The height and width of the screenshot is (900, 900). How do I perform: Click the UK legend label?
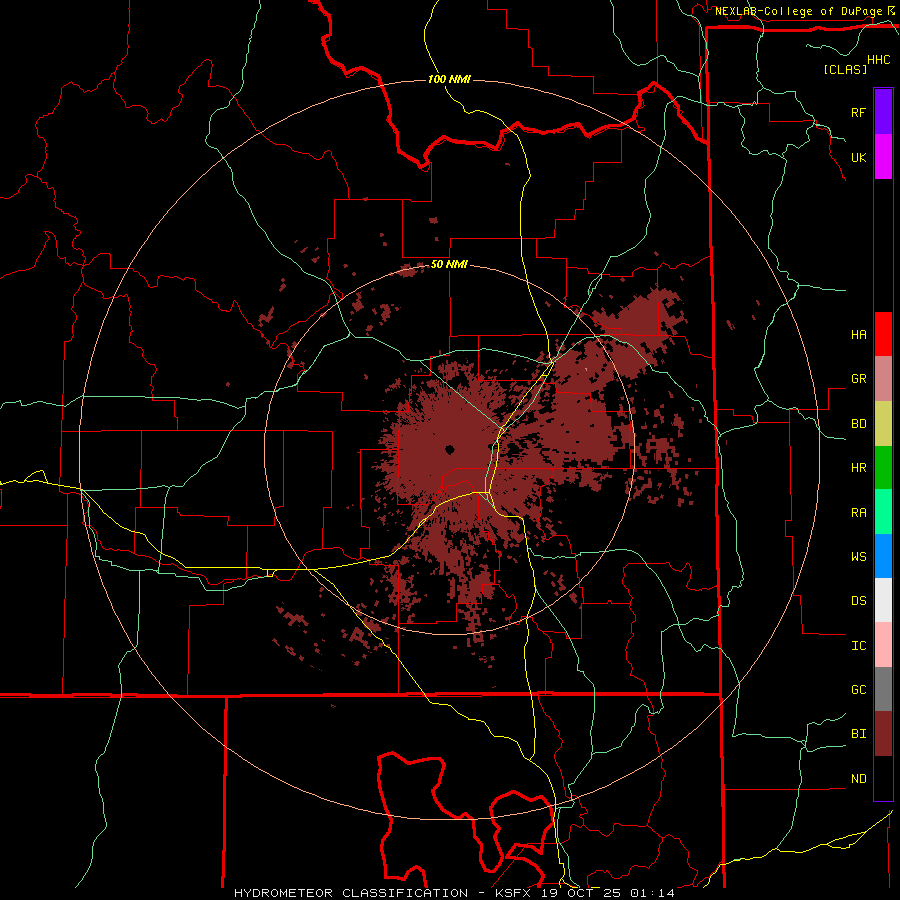(x=858, y=157)
